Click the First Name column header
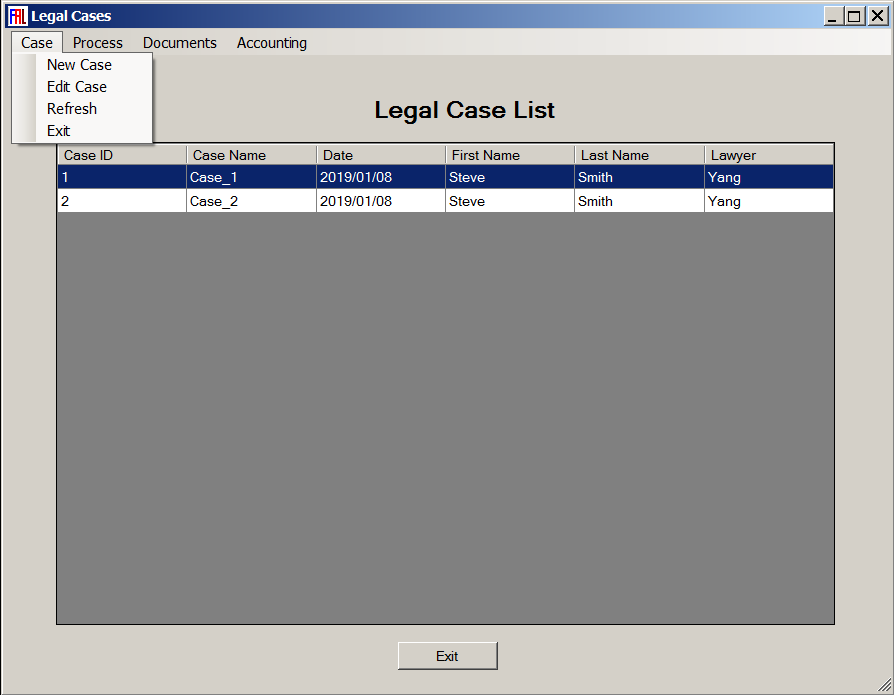The width and height of the screenshot is (894, 695). (x=510, y=155)
